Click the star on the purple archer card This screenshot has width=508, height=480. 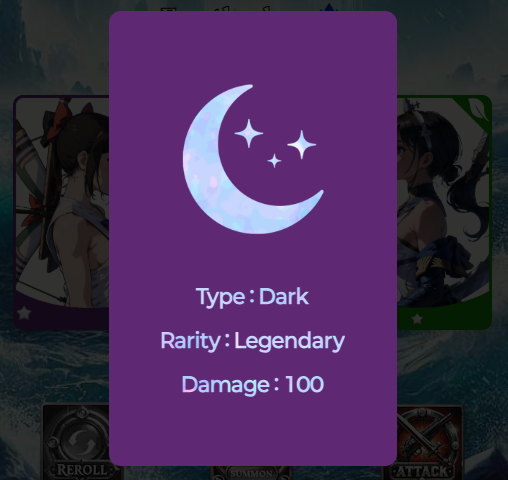tap(24, 313)
